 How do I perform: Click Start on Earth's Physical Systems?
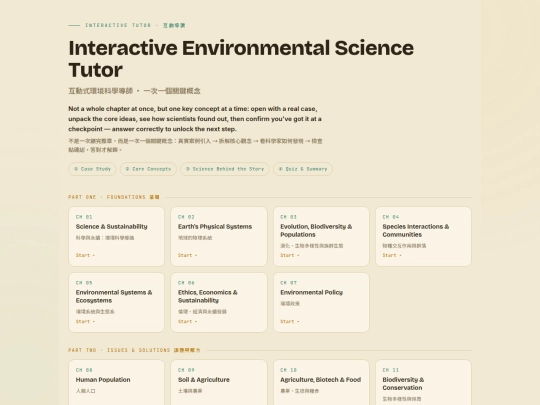187,255
